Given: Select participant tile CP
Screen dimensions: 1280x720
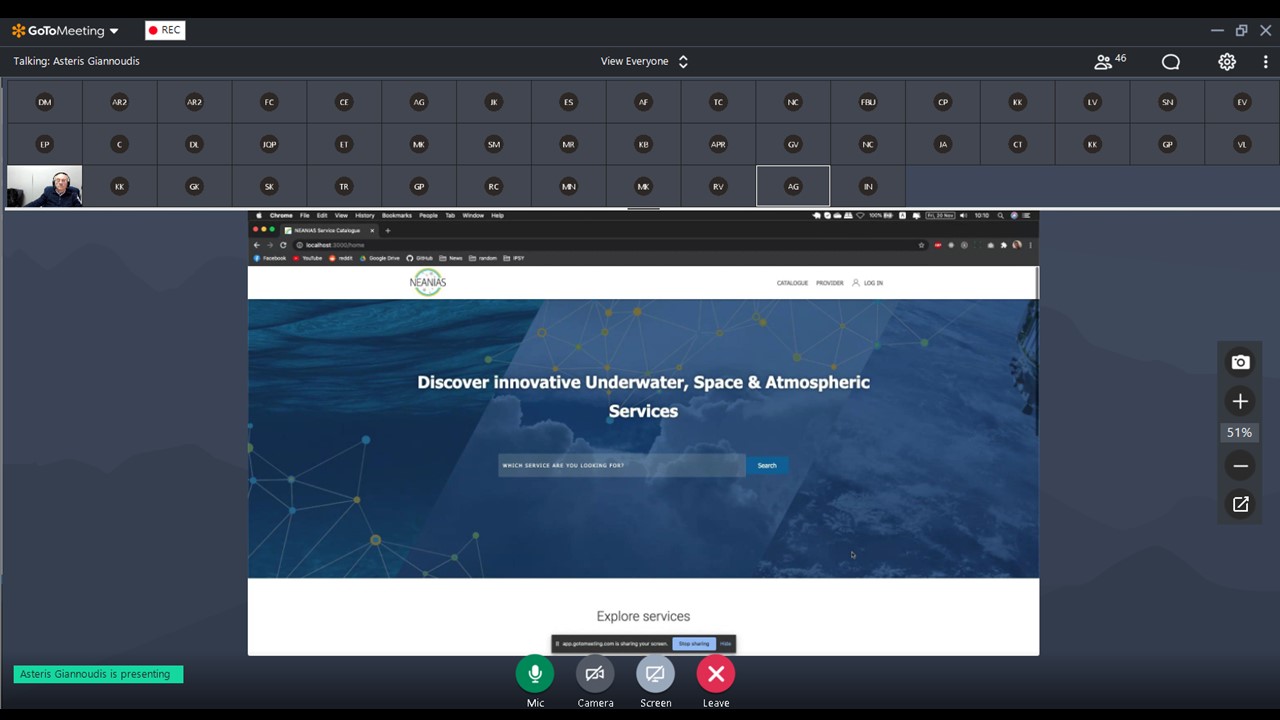Looking at the screenshot, I should click(x=943, y=102).
